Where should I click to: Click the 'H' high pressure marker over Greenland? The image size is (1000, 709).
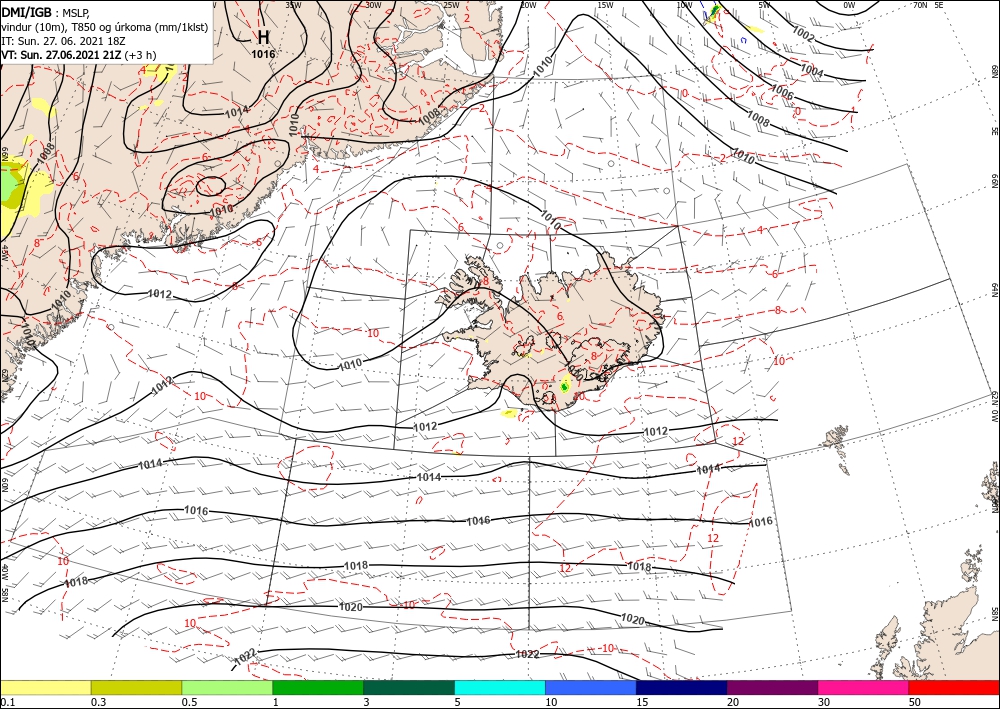click(x=263, y=37)
